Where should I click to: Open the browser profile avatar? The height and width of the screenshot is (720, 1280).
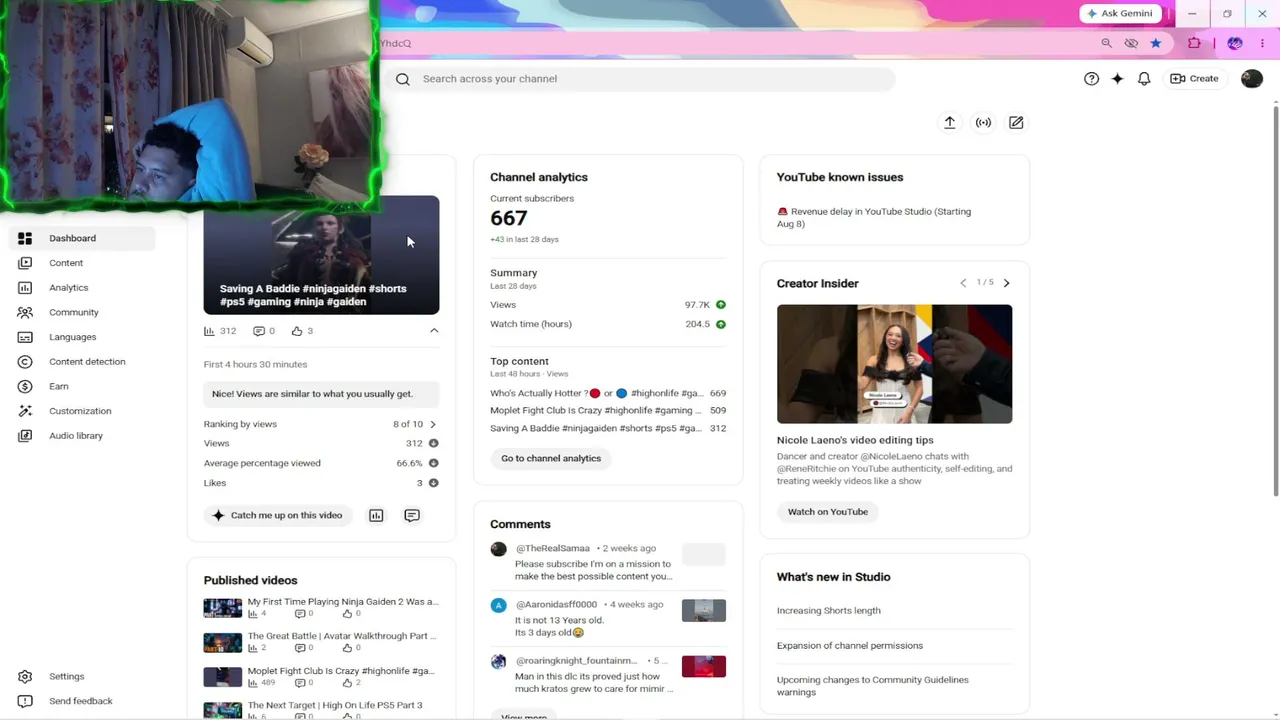pos(1235,43)
